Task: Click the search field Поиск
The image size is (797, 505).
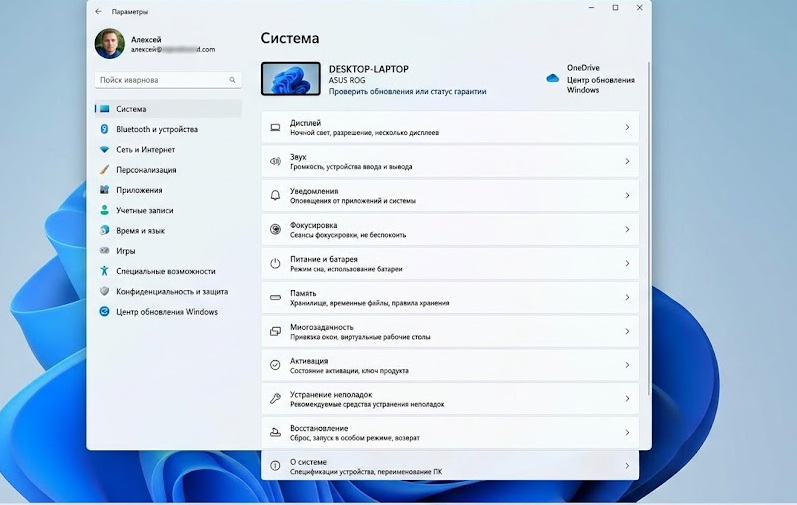Action: pos(168,80)
